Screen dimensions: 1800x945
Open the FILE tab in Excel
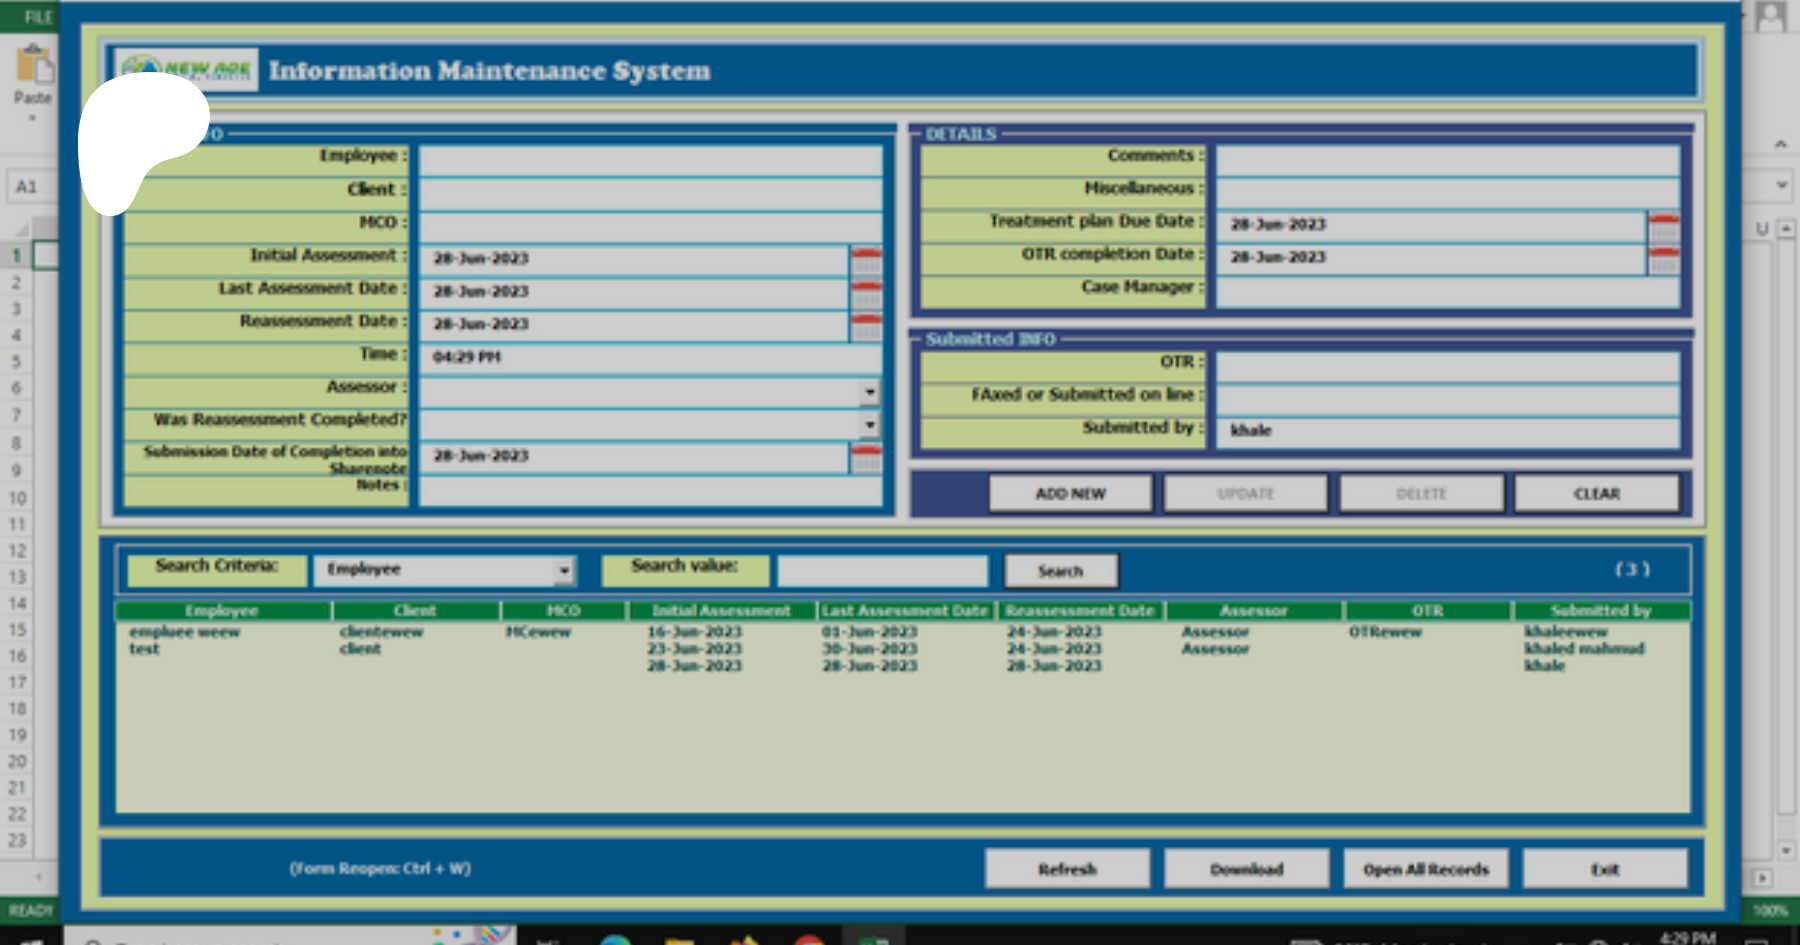pyautogui.click(x=38, y=16)
